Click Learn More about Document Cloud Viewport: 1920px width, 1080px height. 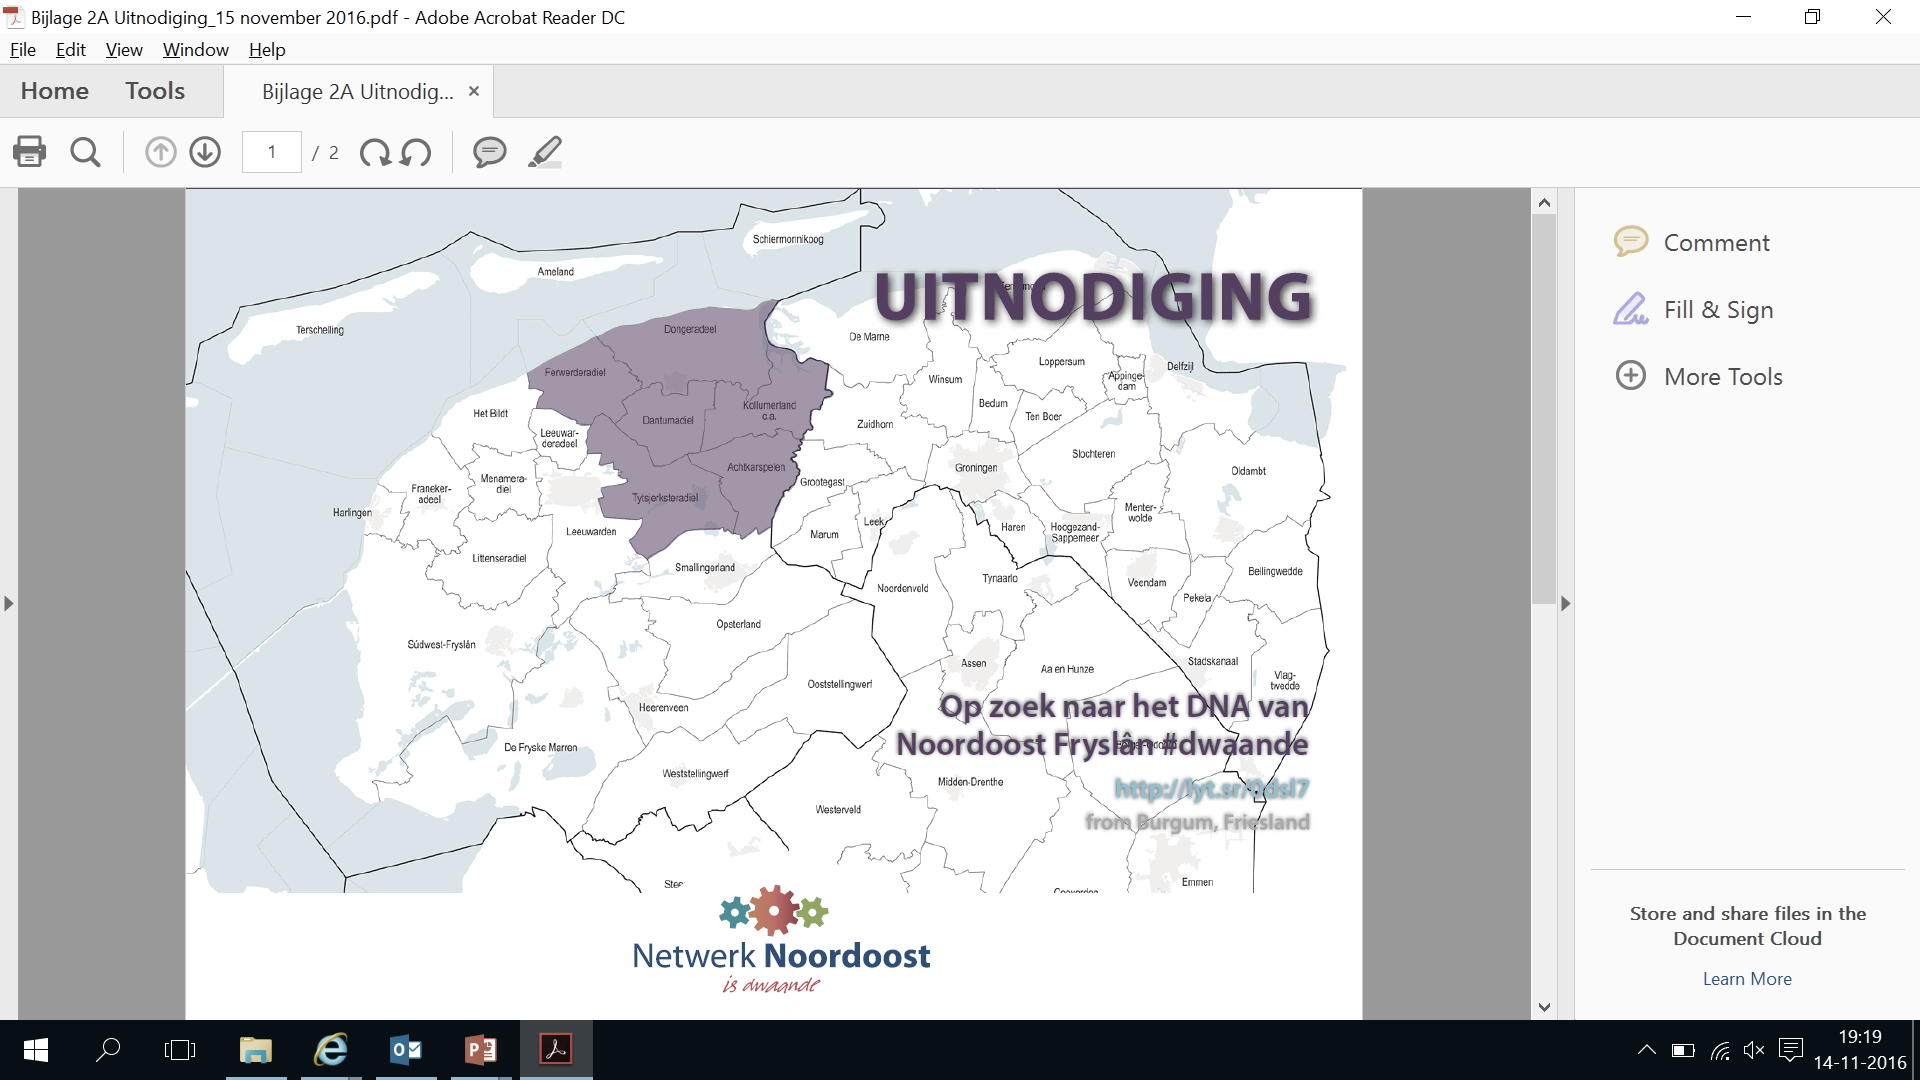click(1747, 979)
